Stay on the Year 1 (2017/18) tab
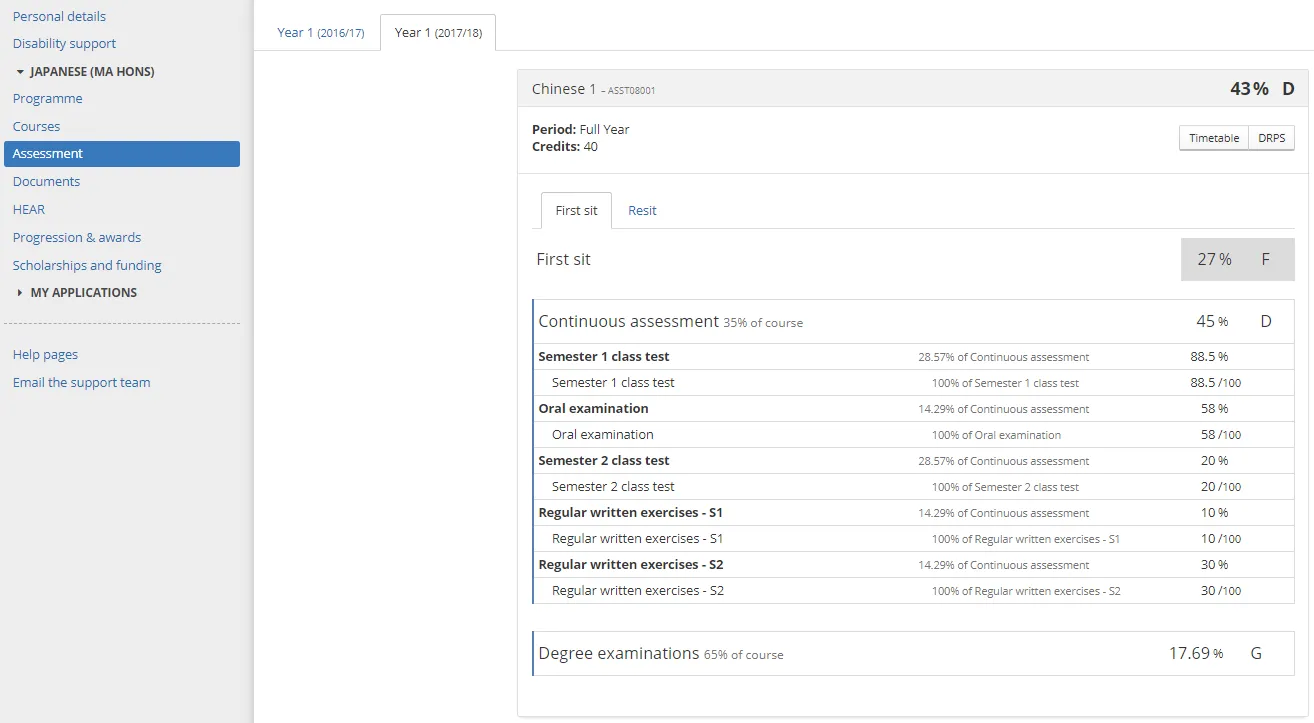Screen dimensions: 1314x723 tap(438, 32)
